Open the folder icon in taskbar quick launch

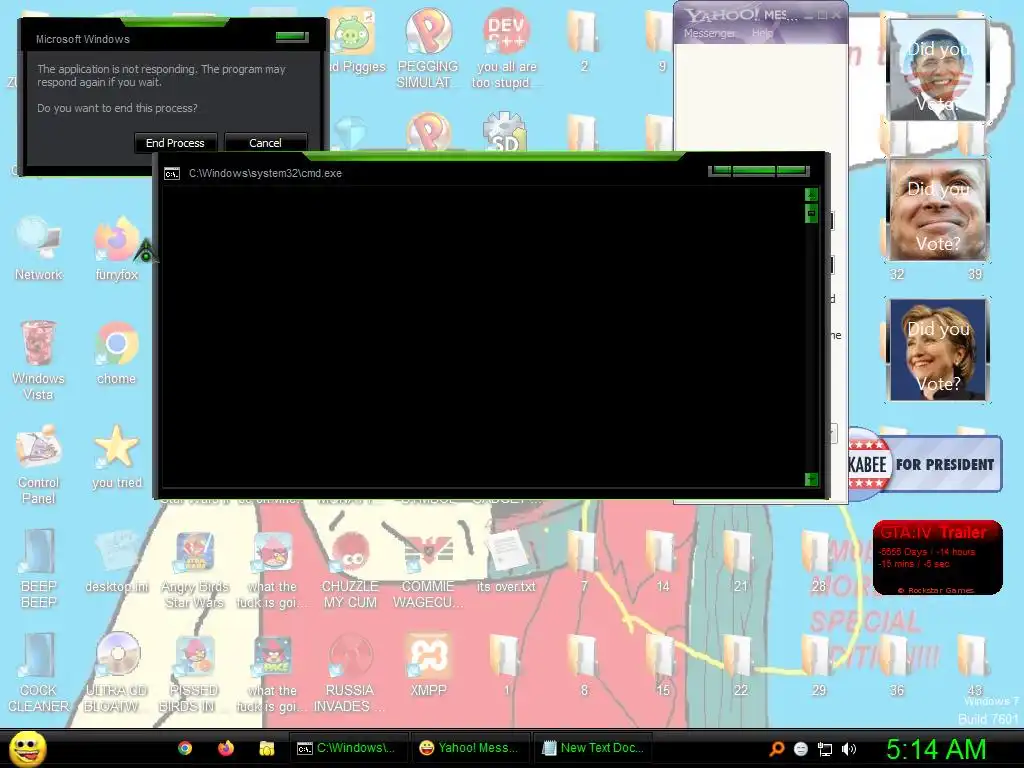pyautogui.click(x=266, y=748)
